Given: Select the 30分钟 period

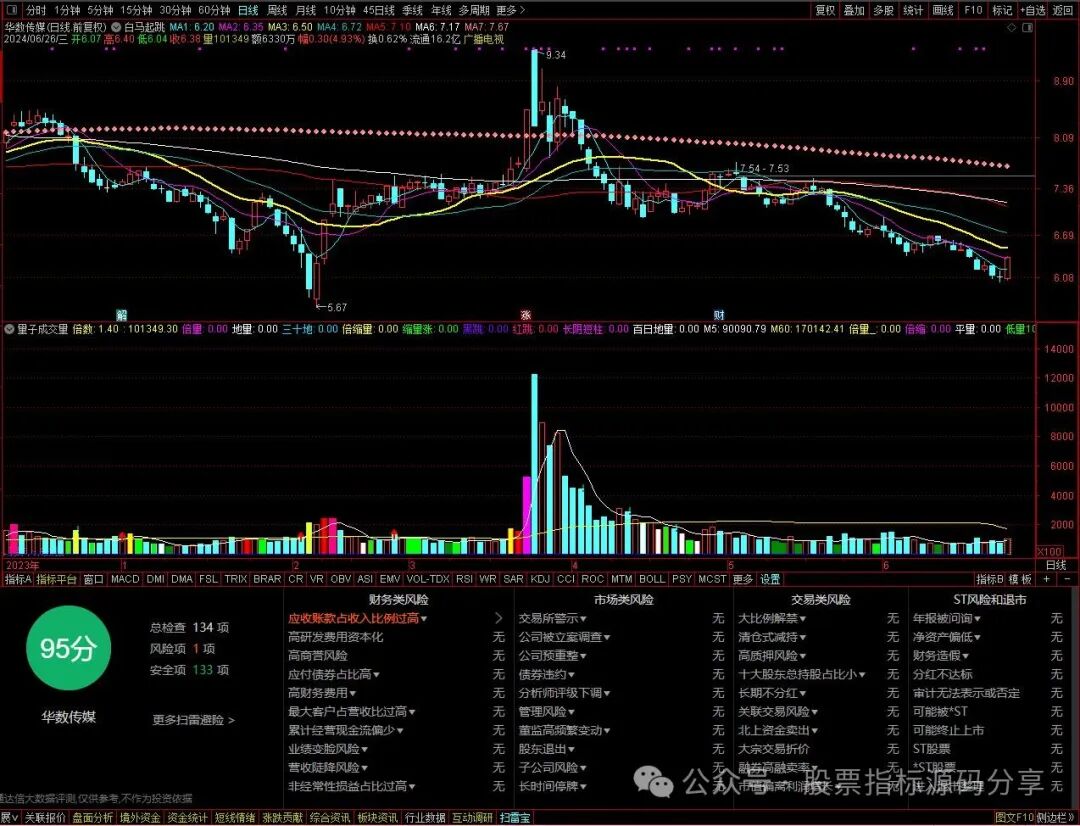Looking at the screenshot, I should (x=175, y=10).
